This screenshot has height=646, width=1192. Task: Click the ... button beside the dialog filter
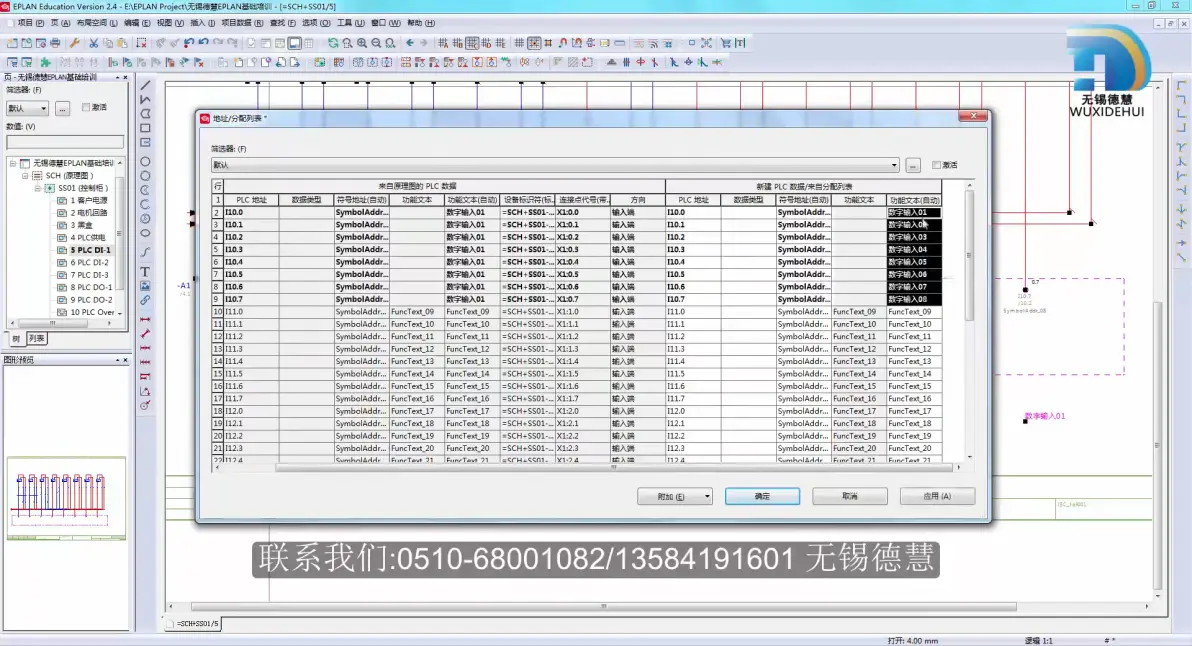(x=913, y=165)
